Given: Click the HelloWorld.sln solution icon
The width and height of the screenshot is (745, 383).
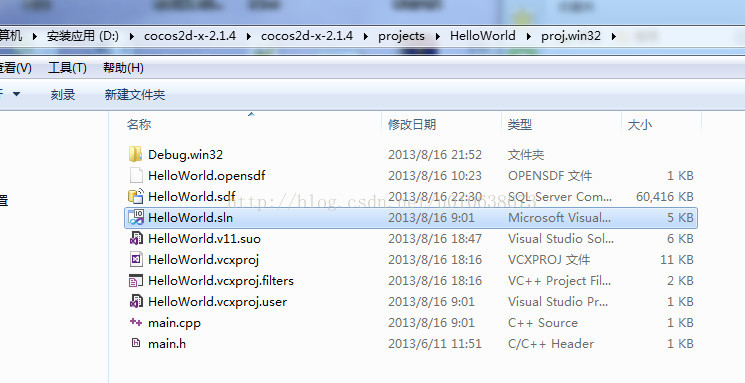Looking at the screenshot, I should coord(136,217).
